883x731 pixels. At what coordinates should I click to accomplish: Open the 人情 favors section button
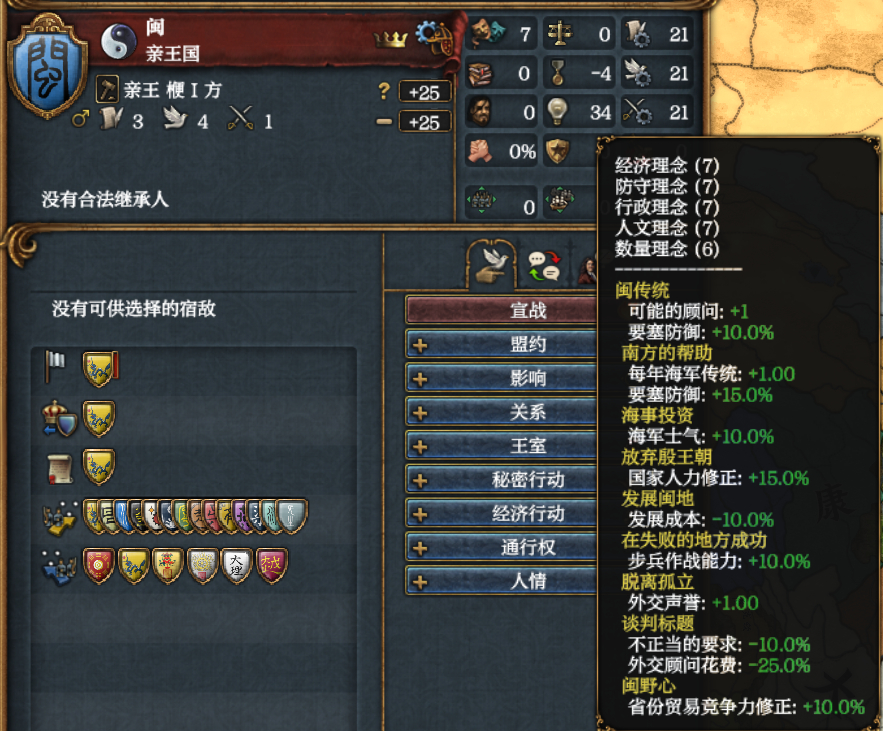coord(501,581)
